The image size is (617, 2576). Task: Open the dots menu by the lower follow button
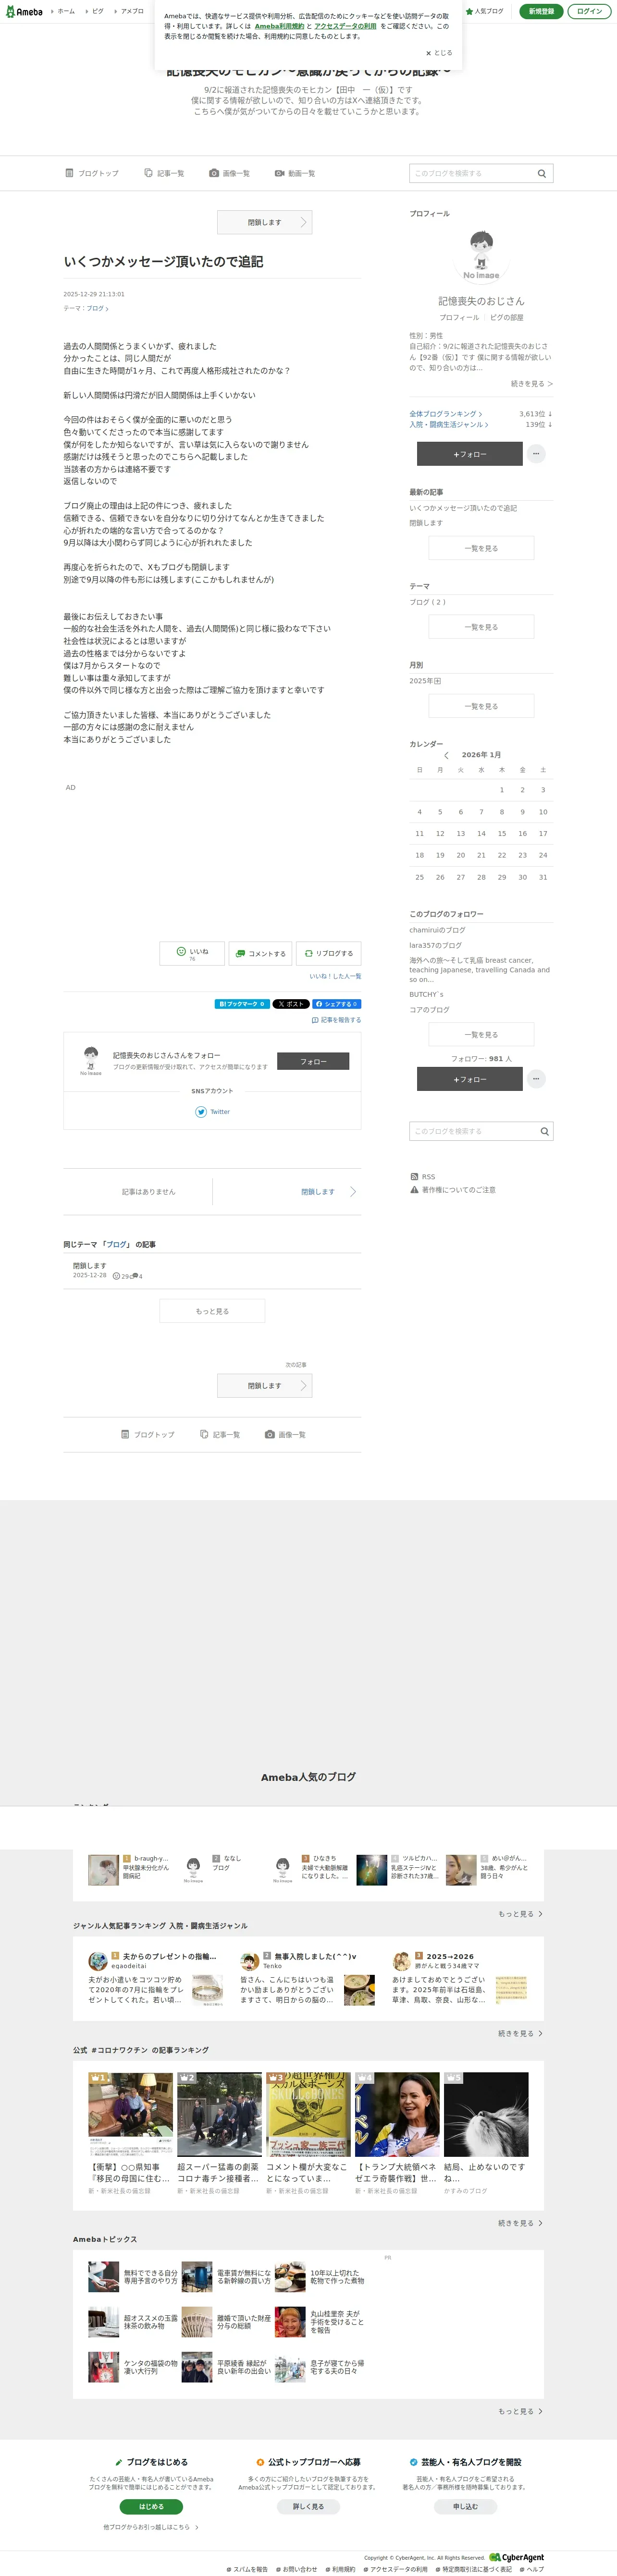[x=536, y=1079]
